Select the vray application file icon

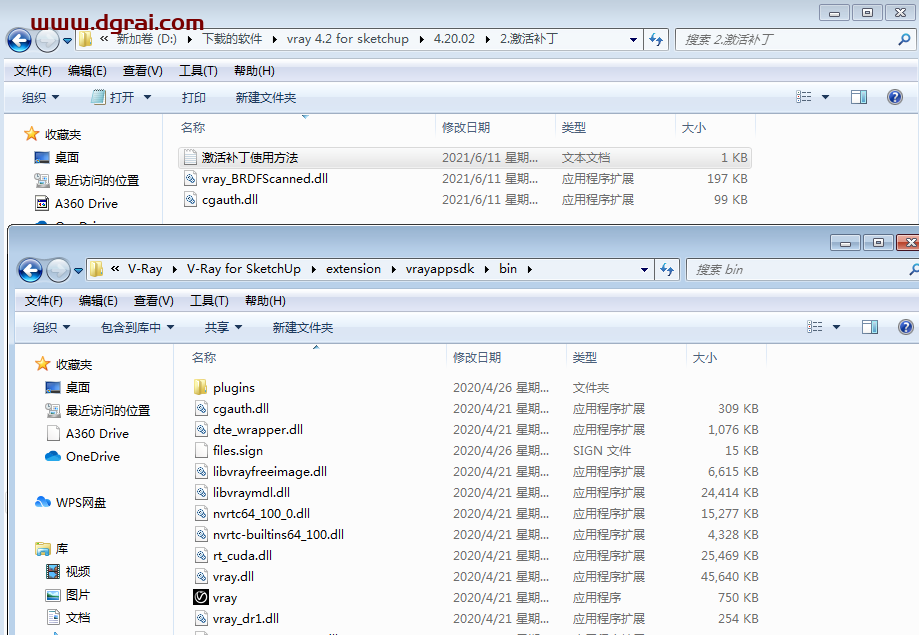click(200, 598)
